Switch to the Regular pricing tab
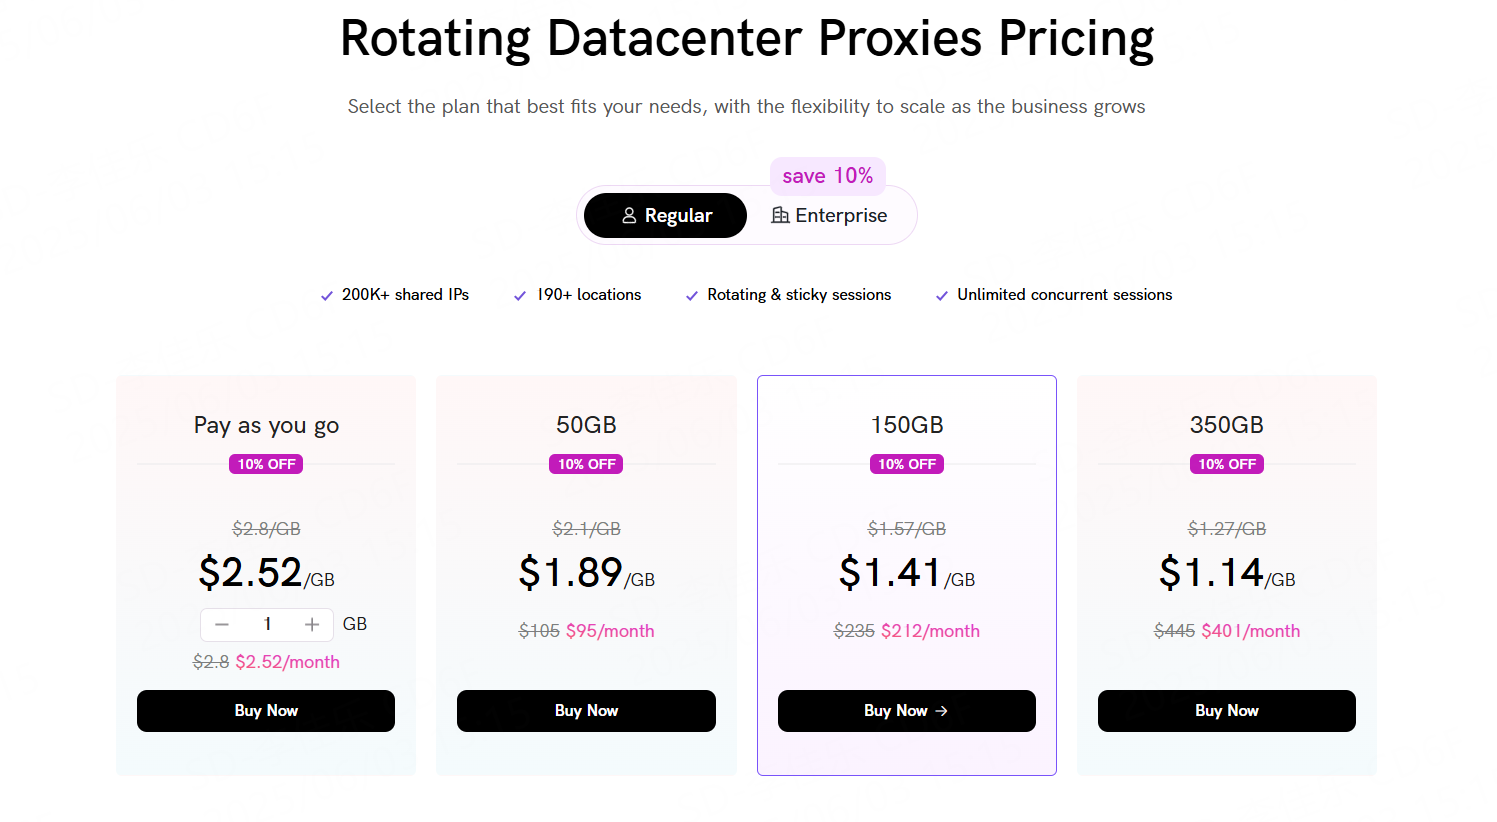The image size is (1497, 822). 665,216
